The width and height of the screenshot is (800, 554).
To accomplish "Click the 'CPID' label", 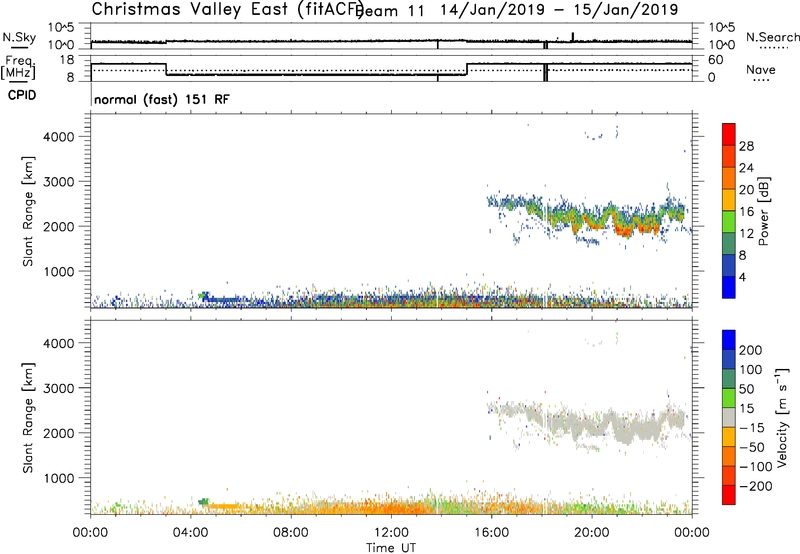I will pyautogui.click(x=22, y=95).
